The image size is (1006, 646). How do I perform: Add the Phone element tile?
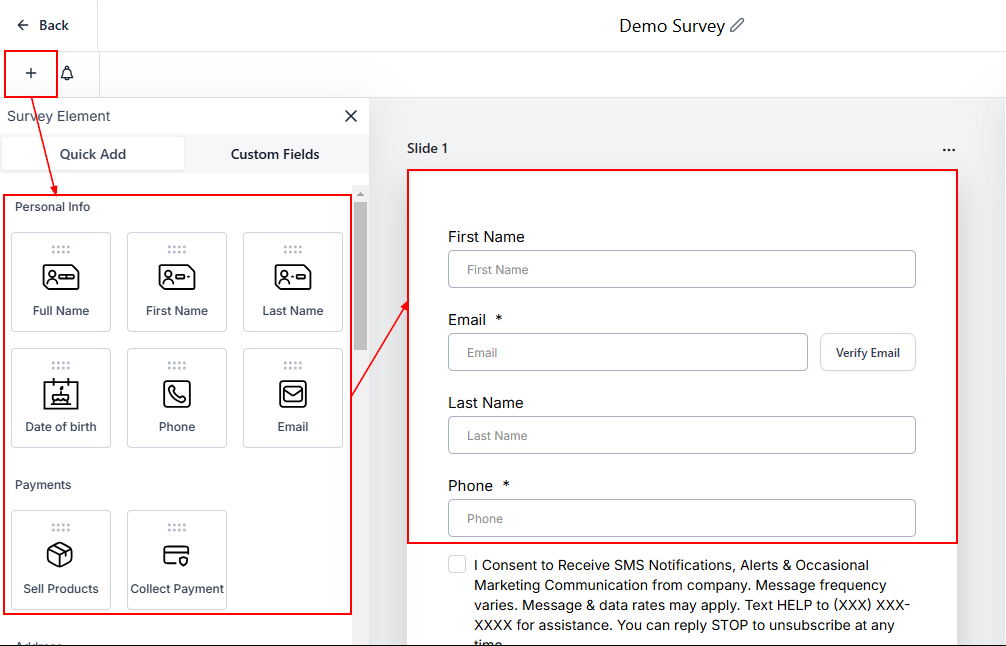[177, 398]
